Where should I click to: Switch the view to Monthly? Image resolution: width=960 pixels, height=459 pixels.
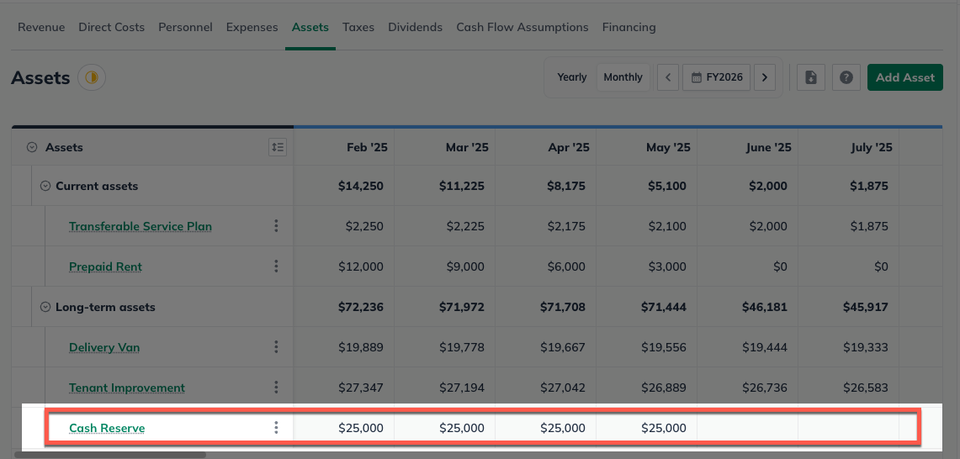[623, 77]
